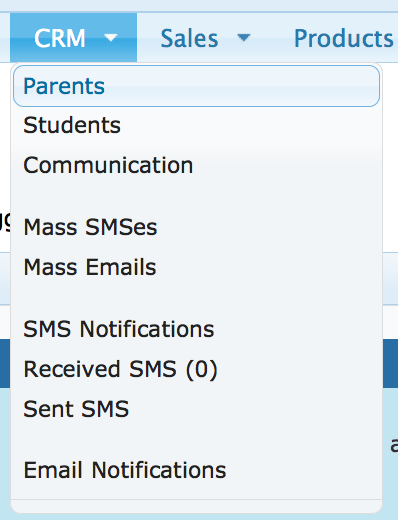Open the Products menu

click(344, 38)
